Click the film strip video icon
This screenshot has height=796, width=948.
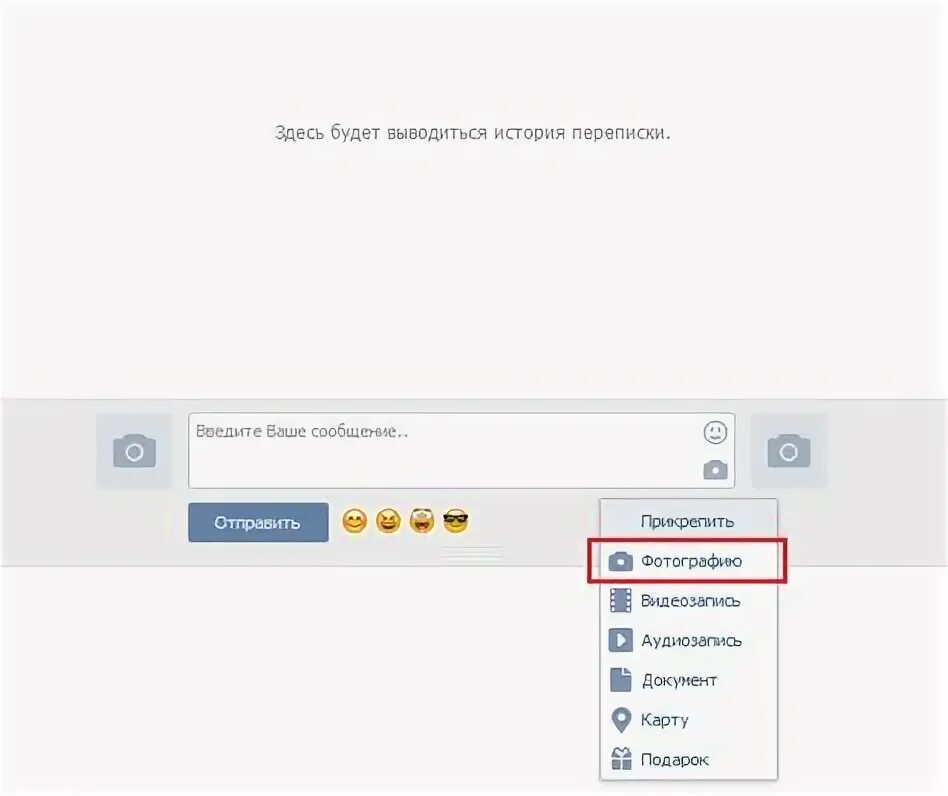(620, 600)
